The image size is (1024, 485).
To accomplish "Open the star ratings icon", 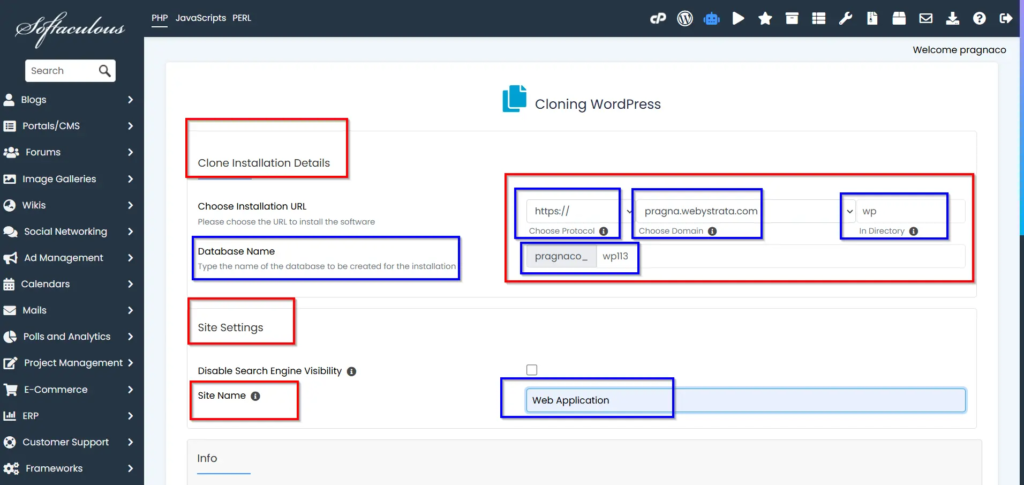I will [765, 18].
